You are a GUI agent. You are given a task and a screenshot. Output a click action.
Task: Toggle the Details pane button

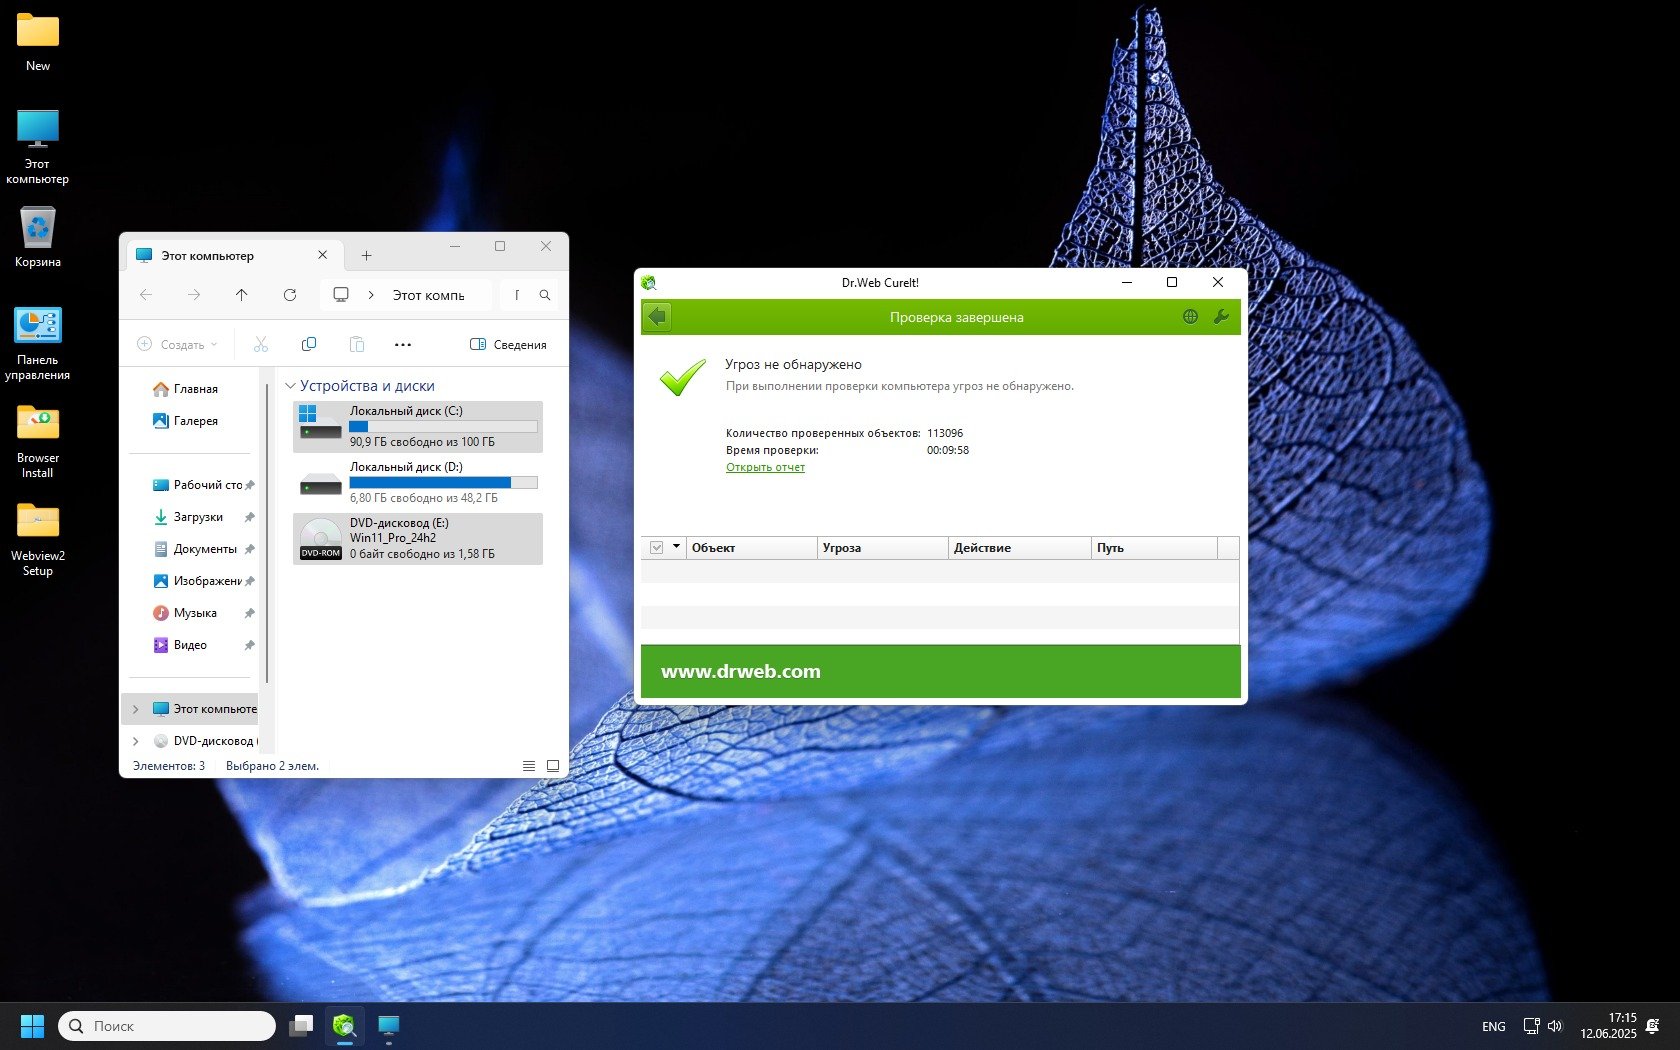click(x=508, y=344)
